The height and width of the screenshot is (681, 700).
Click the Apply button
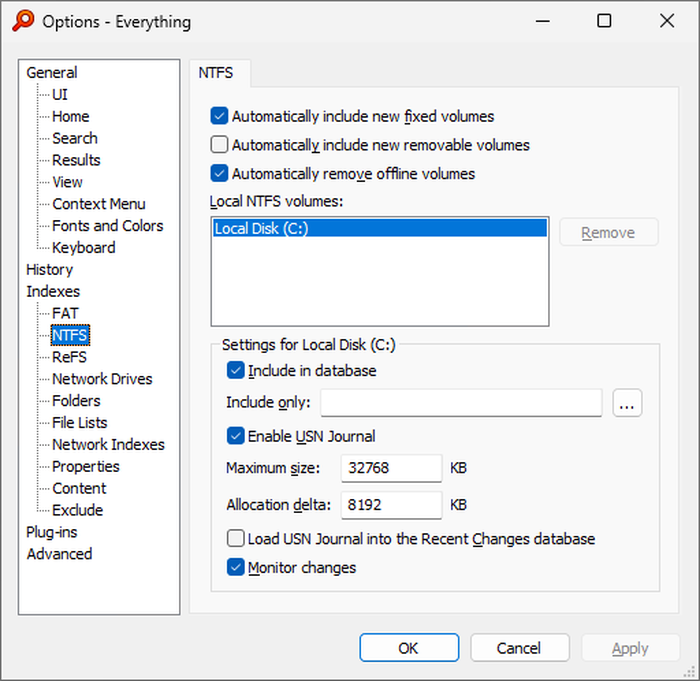630,648
